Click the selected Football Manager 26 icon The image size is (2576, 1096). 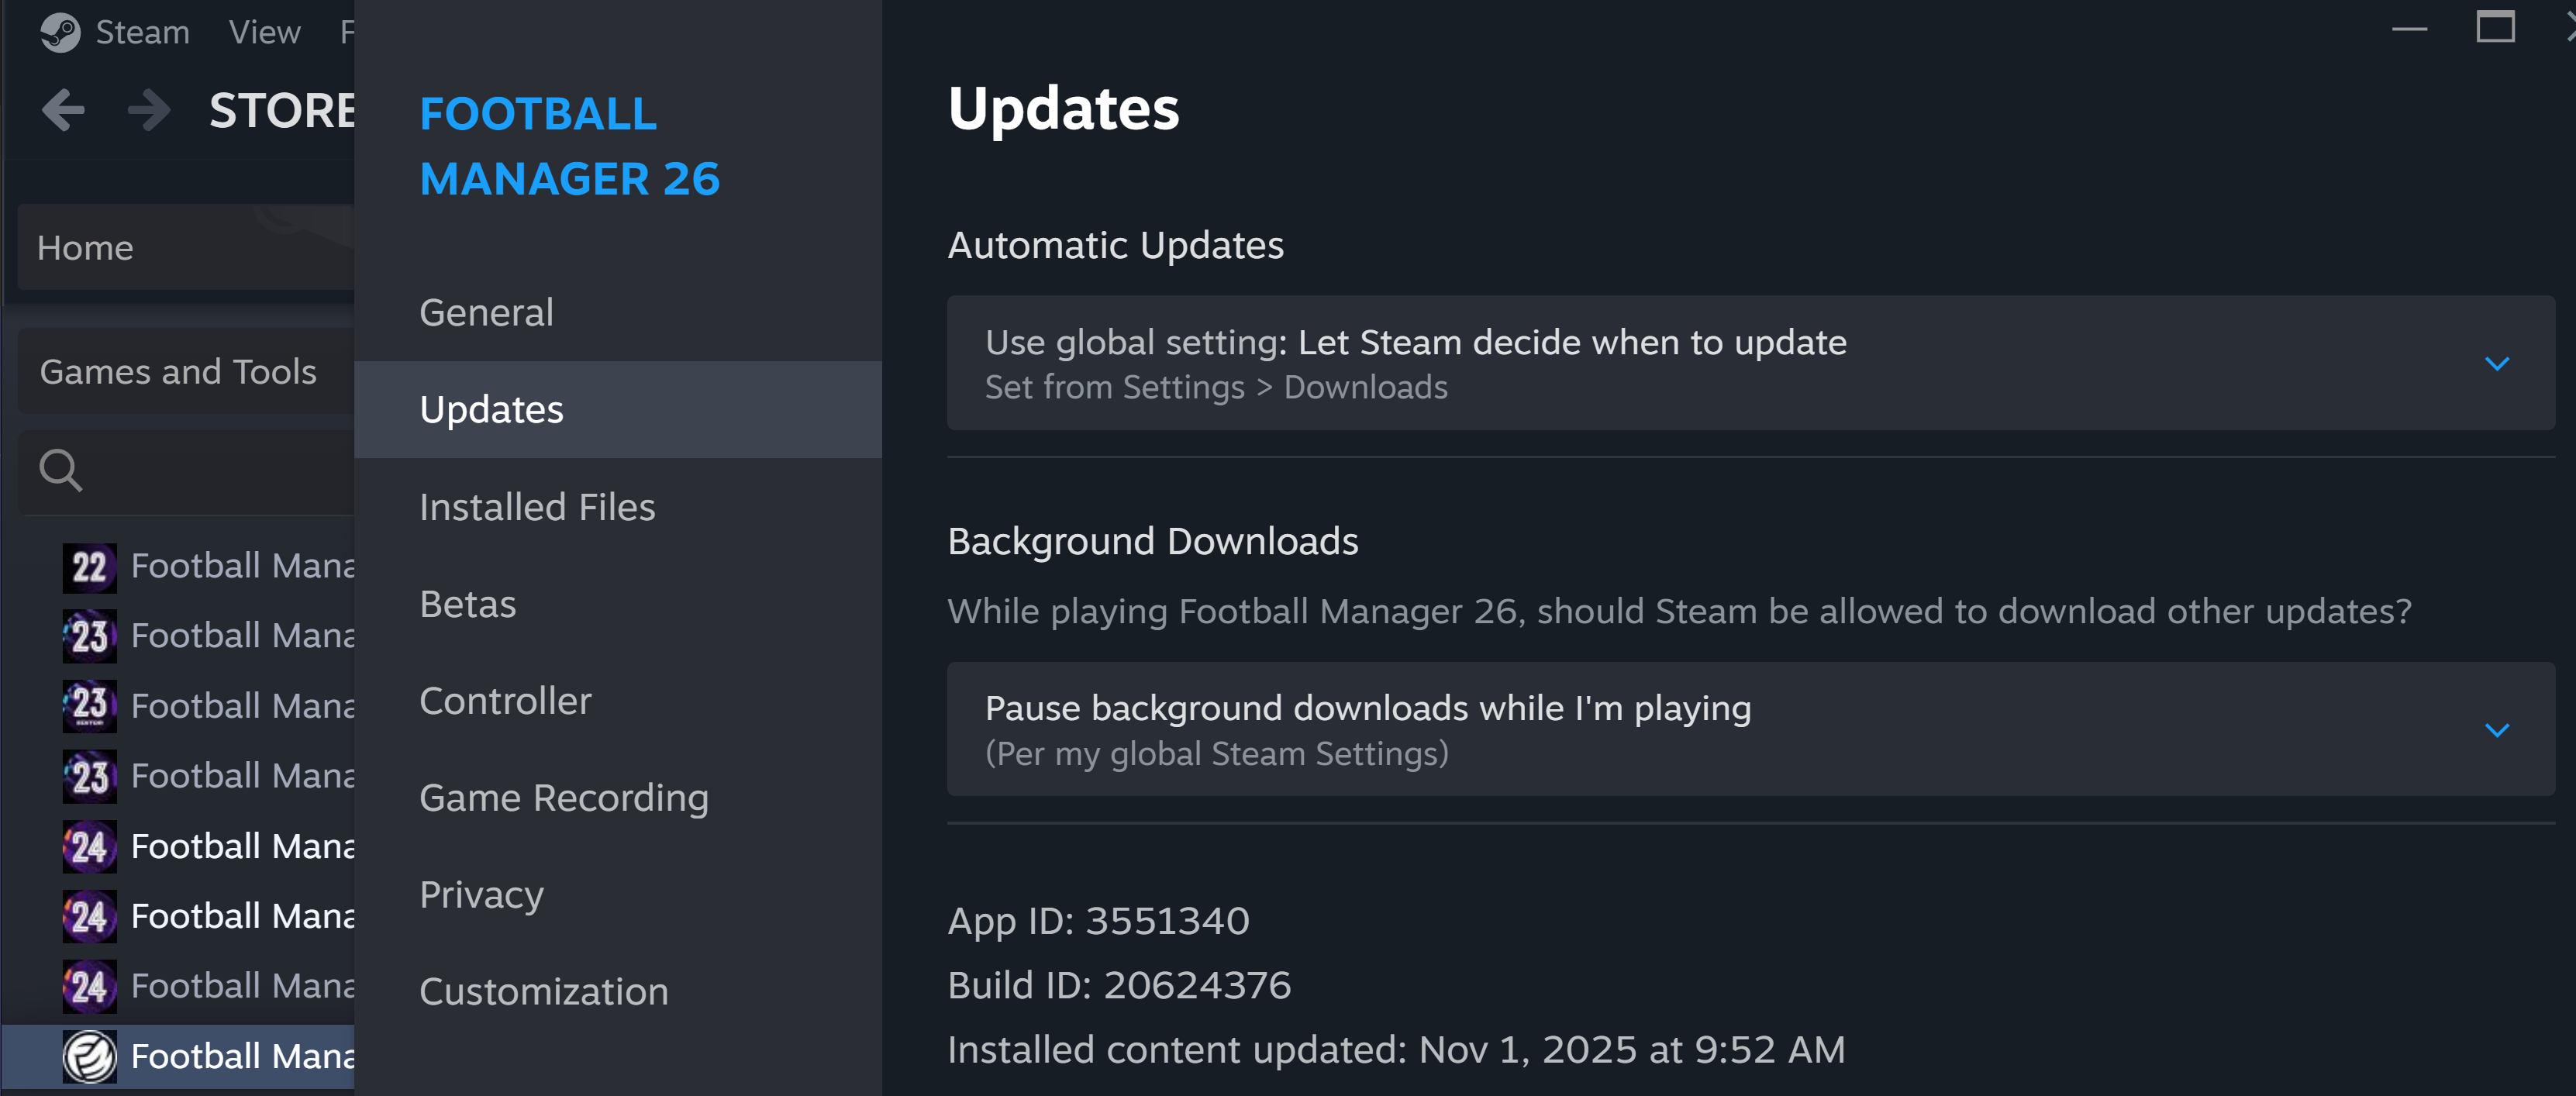click(89, 1057)
